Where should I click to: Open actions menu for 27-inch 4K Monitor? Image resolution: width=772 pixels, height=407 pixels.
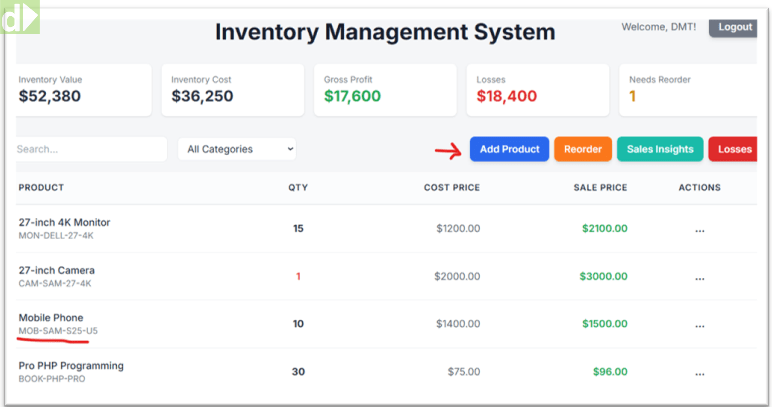click(699, 229)
